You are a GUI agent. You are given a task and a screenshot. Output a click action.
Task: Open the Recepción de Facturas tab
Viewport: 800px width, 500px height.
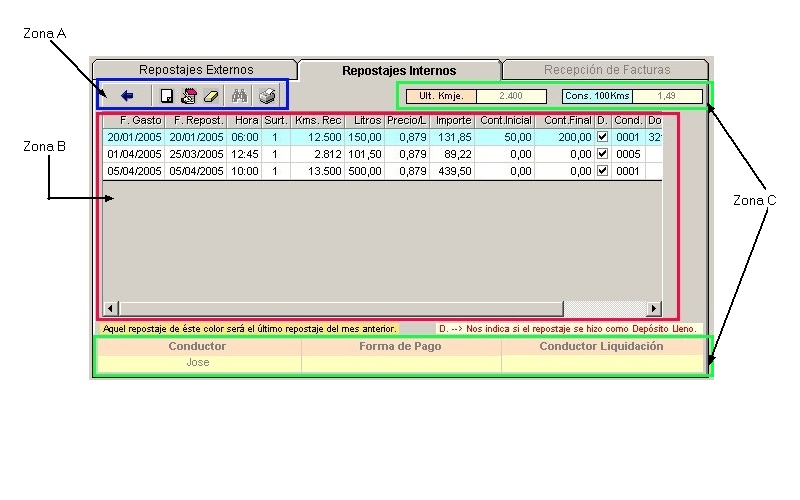tap(607, 69)
